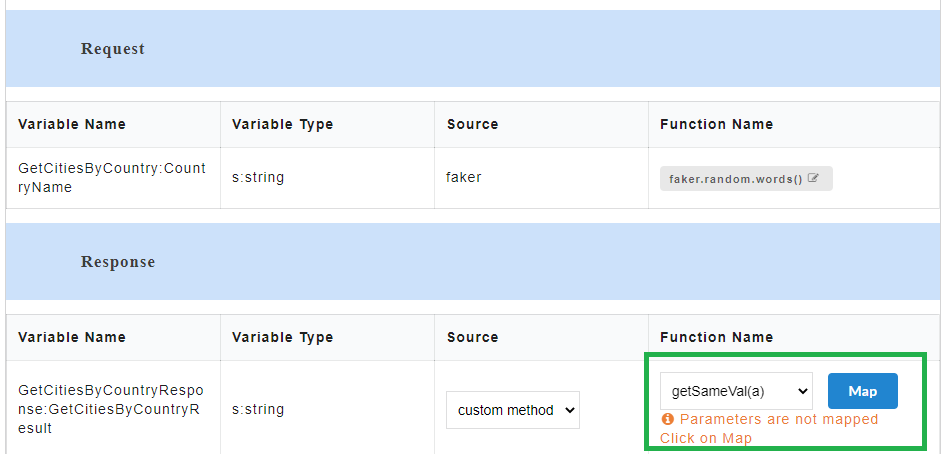Click Function Name header in Request table
Screen dimensions: 949x454
717,124
